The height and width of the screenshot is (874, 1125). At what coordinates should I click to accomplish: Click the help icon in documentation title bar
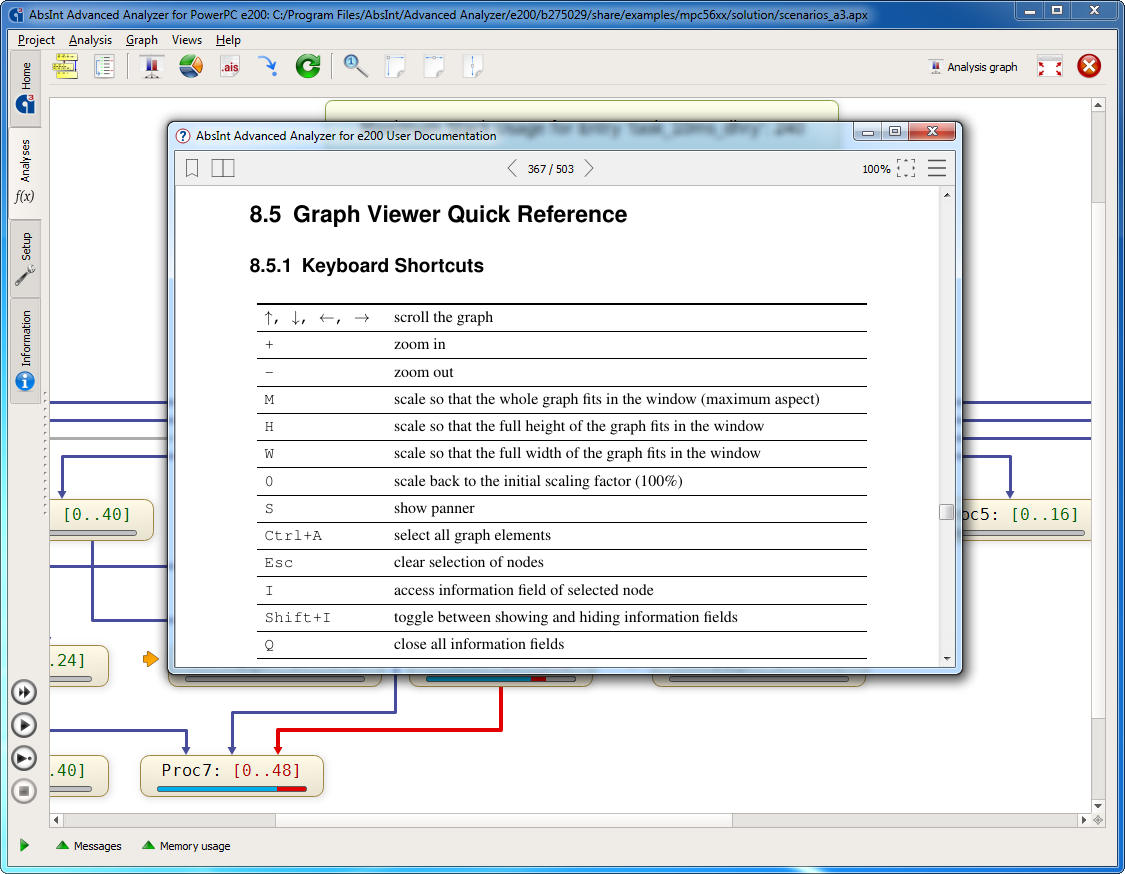click(x=183, y=136)
